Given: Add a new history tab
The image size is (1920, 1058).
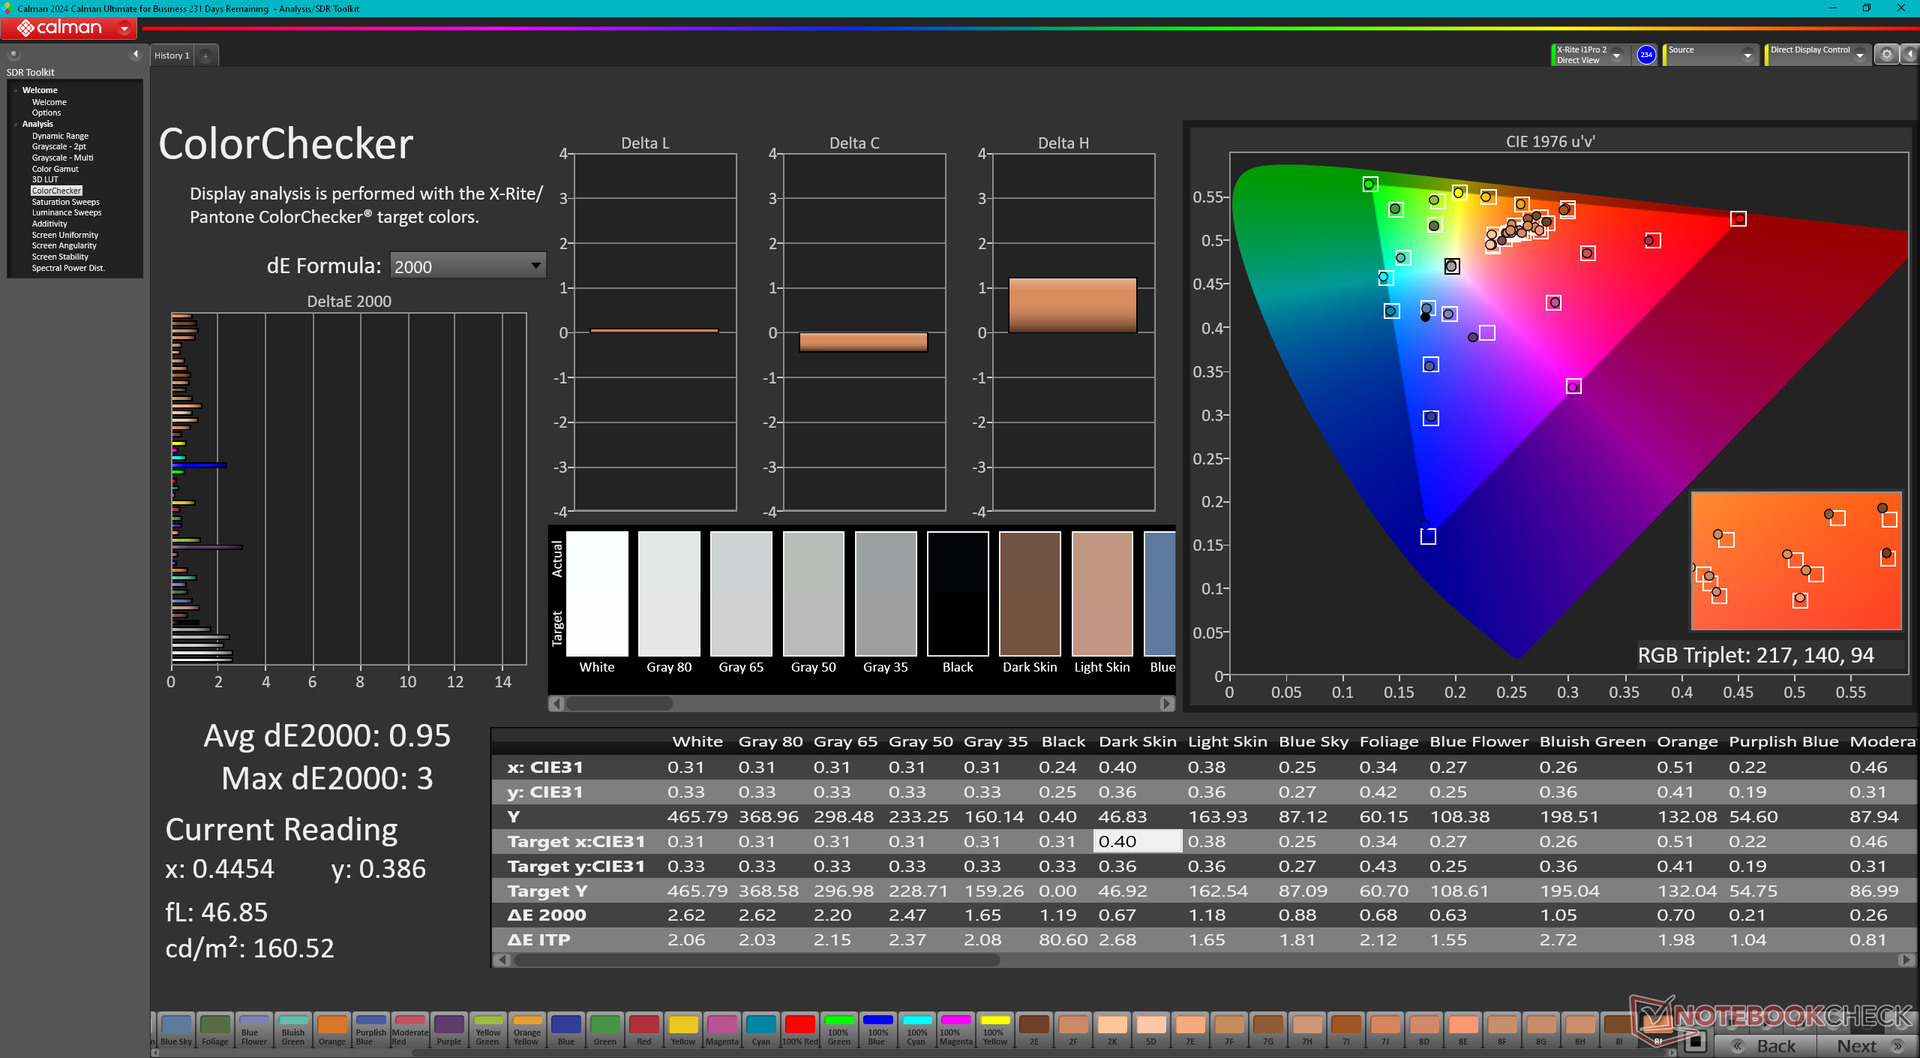Looking at the screenshot, I should pyautogui.click(x=206, y=56).
